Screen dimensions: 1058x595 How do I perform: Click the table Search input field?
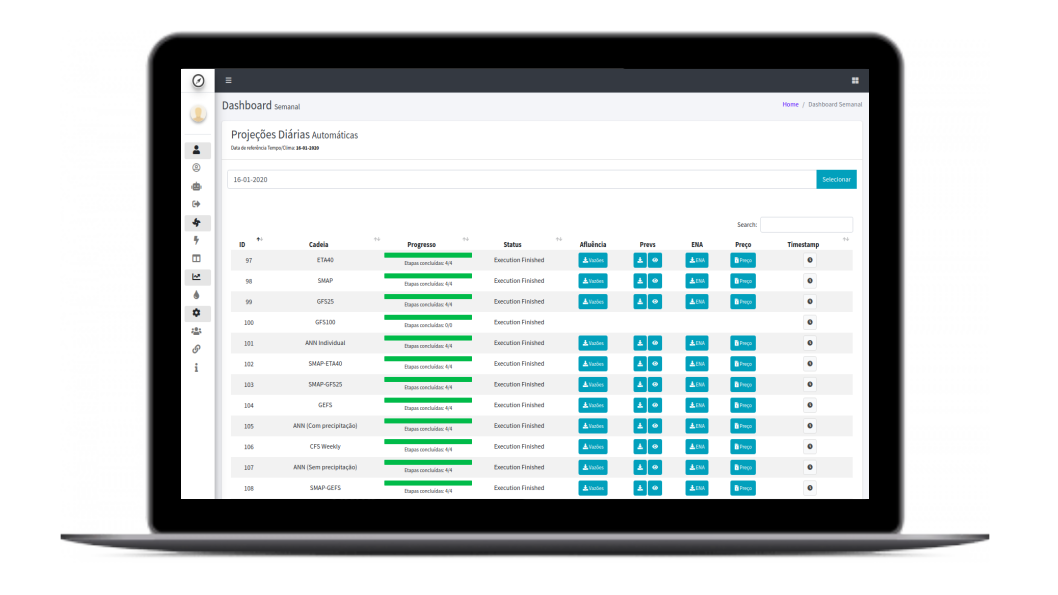[806, 225]
